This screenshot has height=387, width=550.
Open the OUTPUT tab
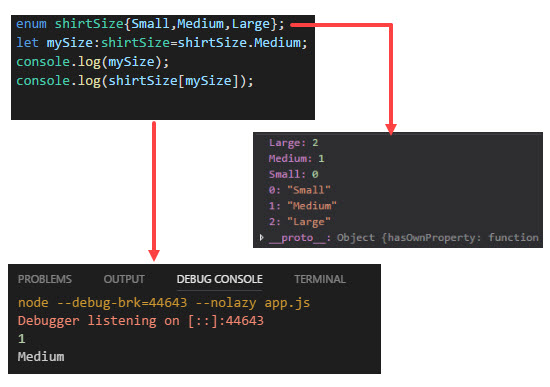tap(124, 279)
